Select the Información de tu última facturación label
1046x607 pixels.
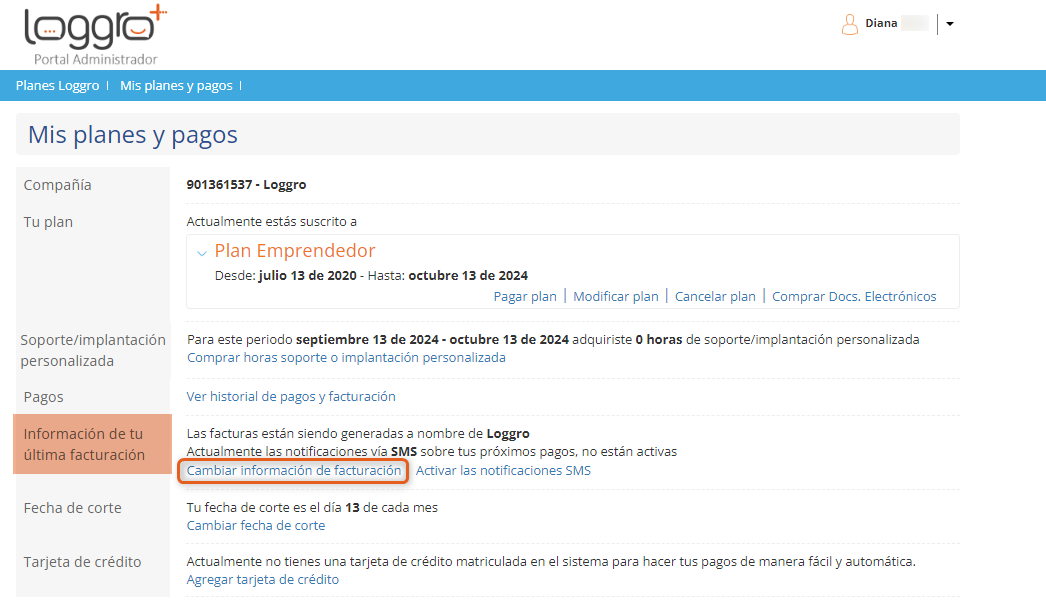pyautogui.click(x=84, y=444)
